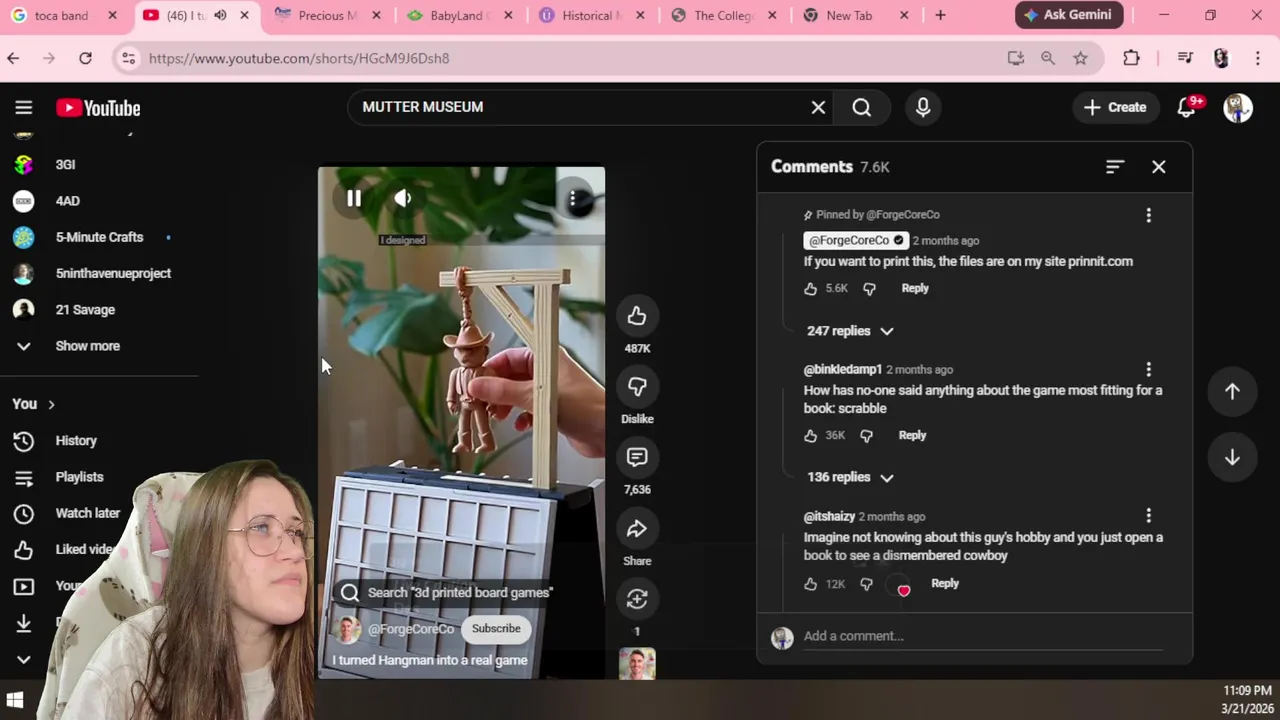1280x720 pixels.
Task: Bookmark this page with the star
Action: 1080,58
